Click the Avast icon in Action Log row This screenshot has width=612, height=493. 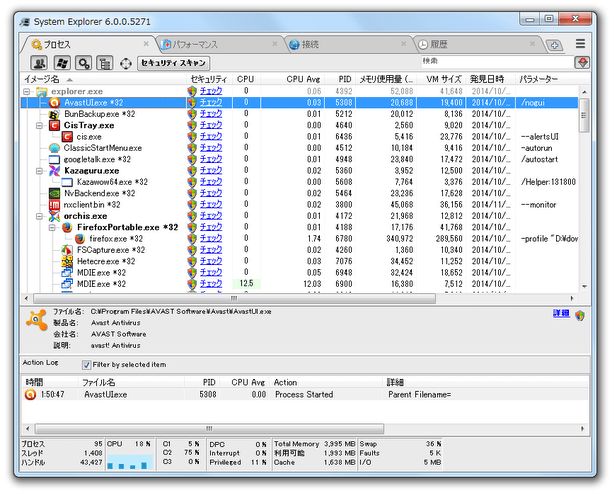tap(30, 394)
